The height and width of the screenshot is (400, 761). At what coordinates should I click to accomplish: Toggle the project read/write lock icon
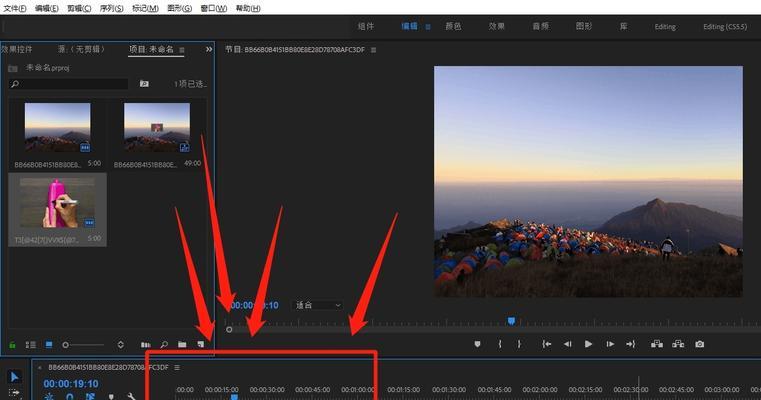[x=13, y=345]
